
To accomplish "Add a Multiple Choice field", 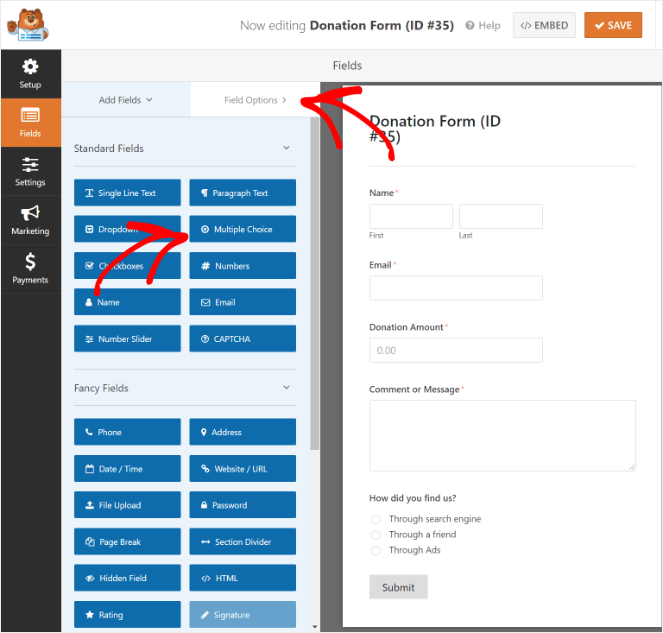I will pyautogui.click(x=242, y=229).
